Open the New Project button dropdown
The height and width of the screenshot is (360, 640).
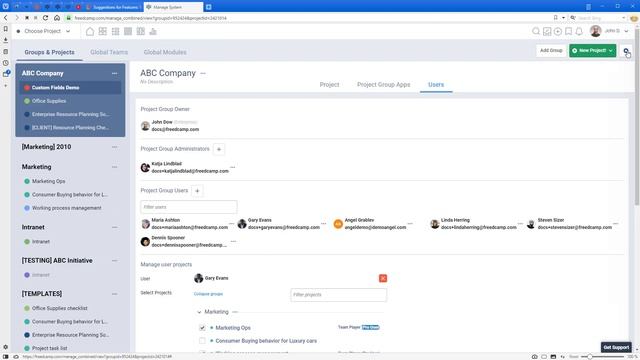pos(611,51)
